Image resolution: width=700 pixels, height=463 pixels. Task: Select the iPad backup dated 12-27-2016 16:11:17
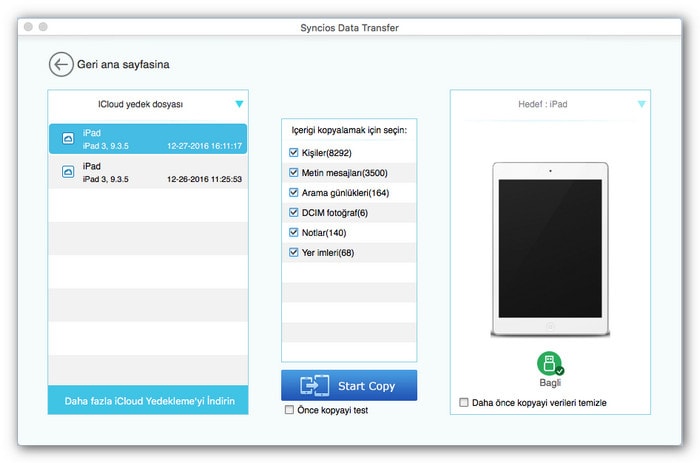point(148,139)
